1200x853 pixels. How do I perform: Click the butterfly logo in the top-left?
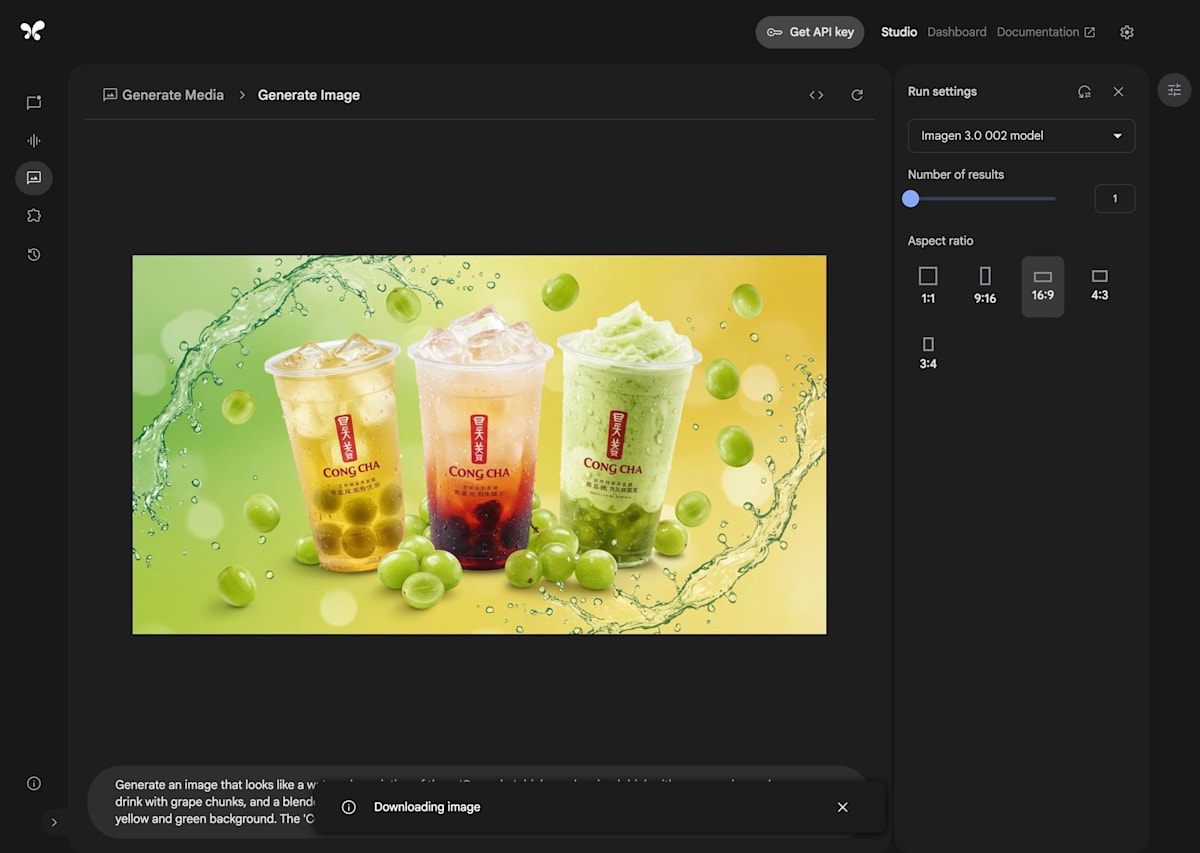(32, 31)
